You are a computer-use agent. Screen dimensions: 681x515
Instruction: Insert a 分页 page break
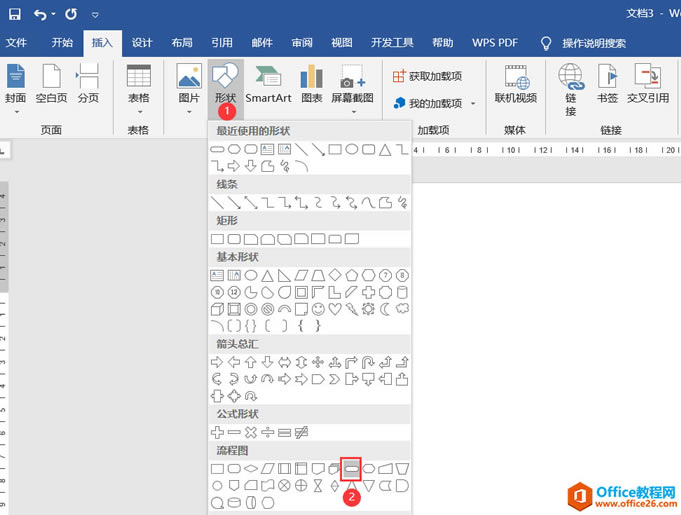point(88,84)
